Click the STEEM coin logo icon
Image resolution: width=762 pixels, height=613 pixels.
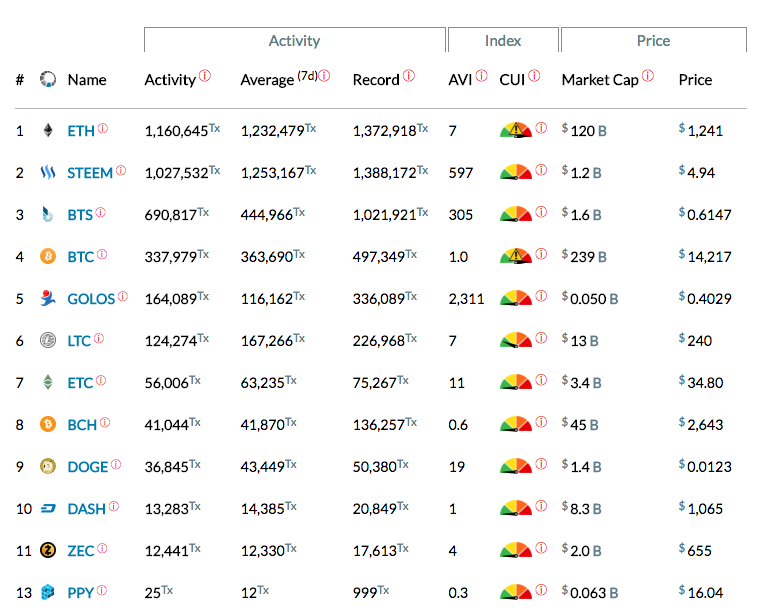click(48, 172)
